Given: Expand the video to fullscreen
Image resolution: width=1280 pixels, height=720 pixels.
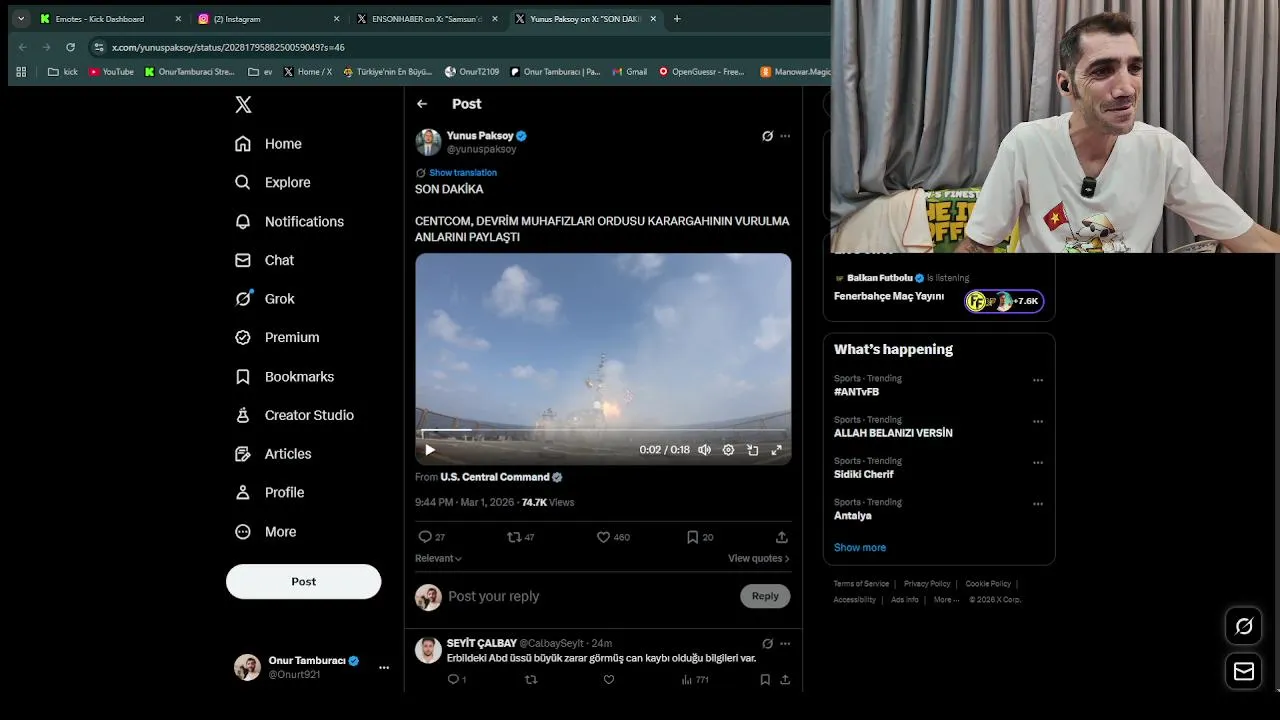Looking at the screenshot, I should (x=776, y=450).
